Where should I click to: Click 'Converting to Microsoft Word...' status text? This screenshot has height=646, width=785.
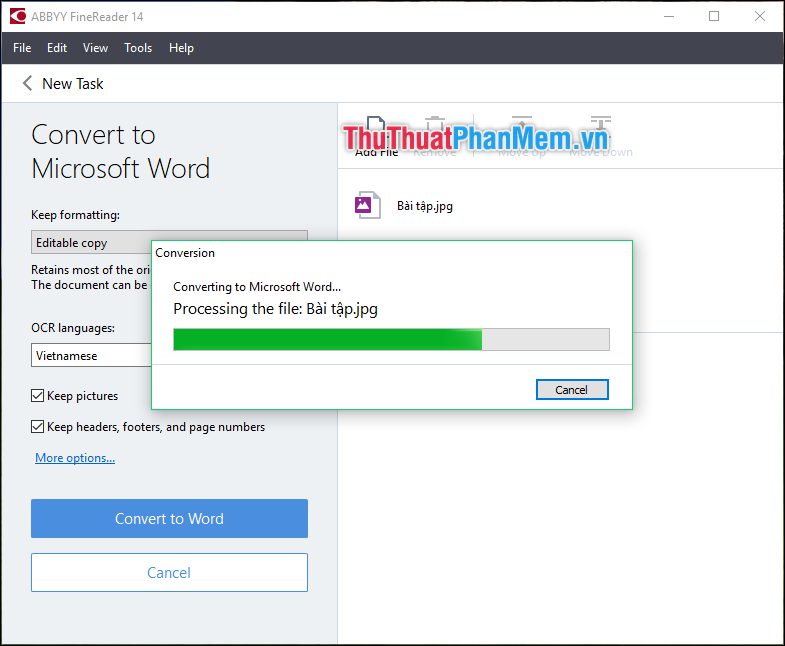pyautogui.click(x=257, y=287)
